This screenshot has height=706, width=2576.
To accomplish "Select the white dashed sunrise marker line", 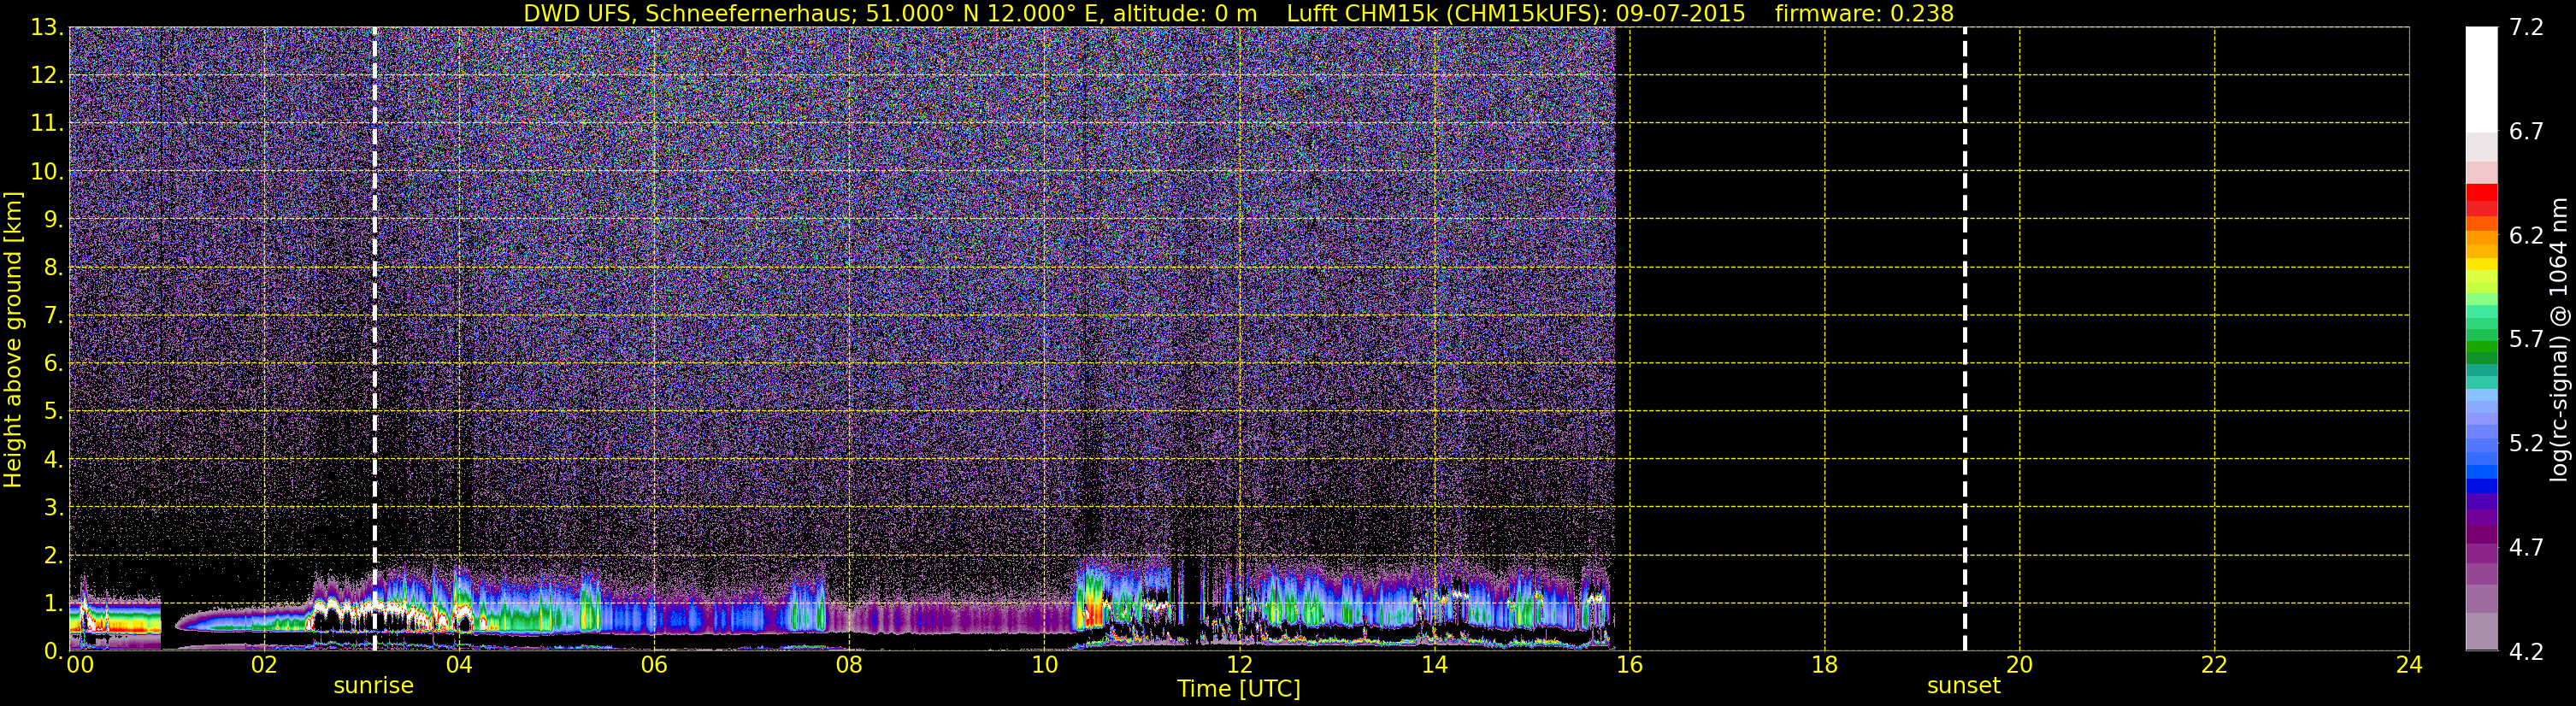I will click(x=375, y=339).
